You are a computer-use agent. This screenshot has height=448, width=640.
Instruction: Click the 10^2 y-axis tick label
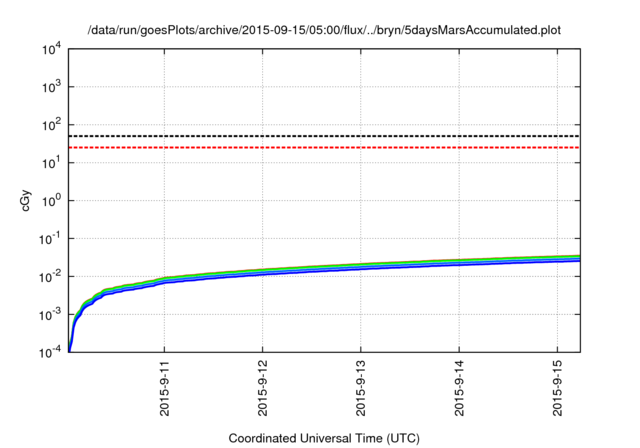click(x=52, y=125)
